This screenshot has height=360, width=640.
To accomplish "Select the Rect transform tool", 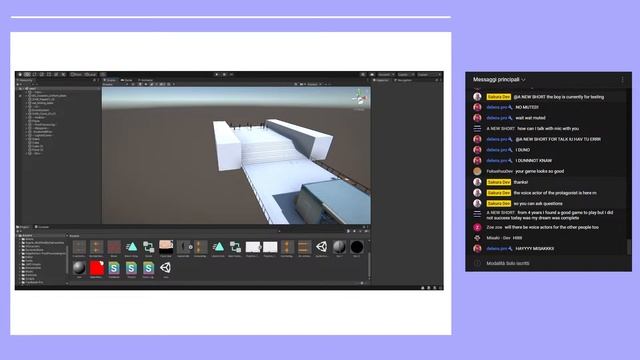I will coord(49,75).
